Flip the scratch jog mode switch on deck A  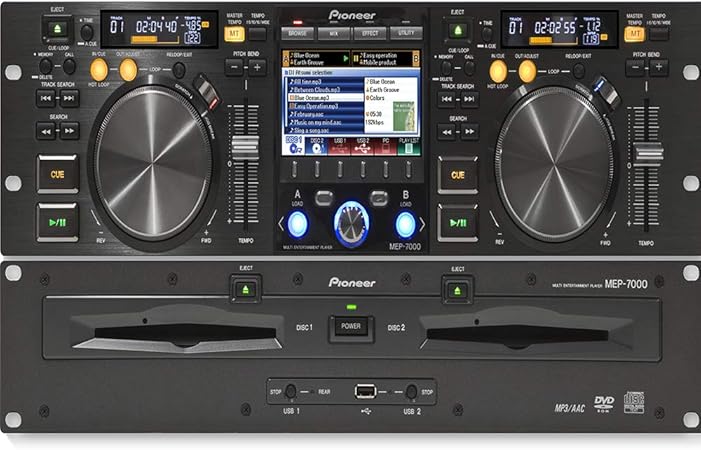pyautogui.click(x=207, y=93)
